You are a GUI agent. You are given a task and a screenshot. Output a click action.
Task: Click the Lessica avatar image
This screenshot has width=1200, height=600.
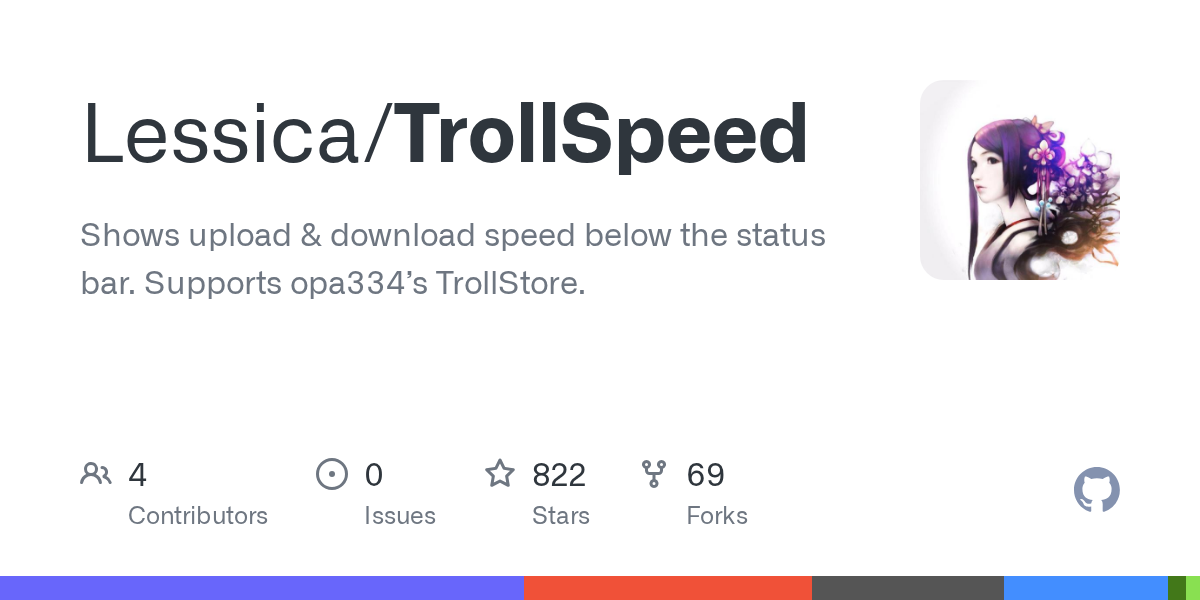point(1020,180)
